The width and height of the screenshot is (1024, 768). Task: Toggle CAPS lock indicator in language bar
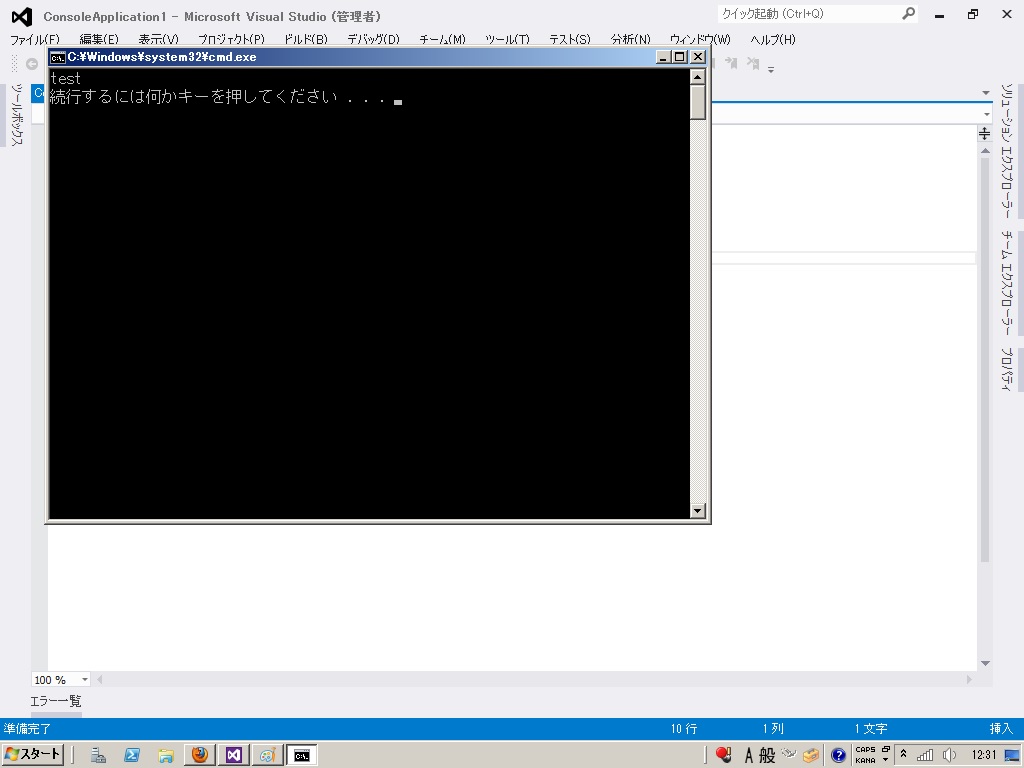coord(865,750)
